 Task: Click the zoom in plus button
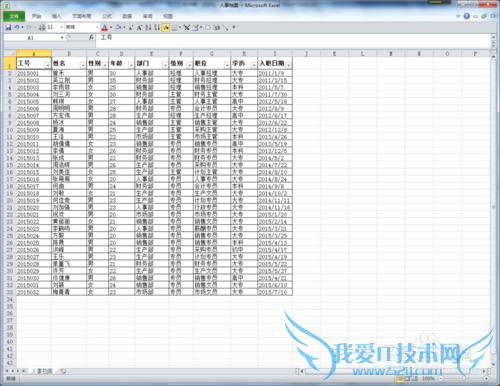coord(486,378)
